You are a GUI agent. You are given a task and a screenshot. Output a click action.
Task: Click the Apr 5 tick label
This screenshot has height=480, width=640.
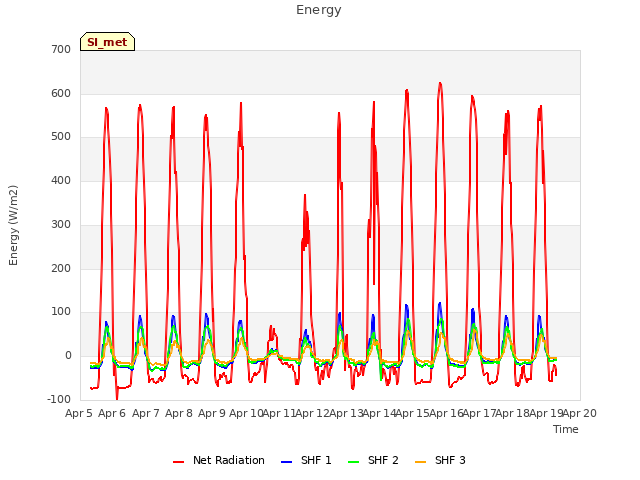(79, 413)
